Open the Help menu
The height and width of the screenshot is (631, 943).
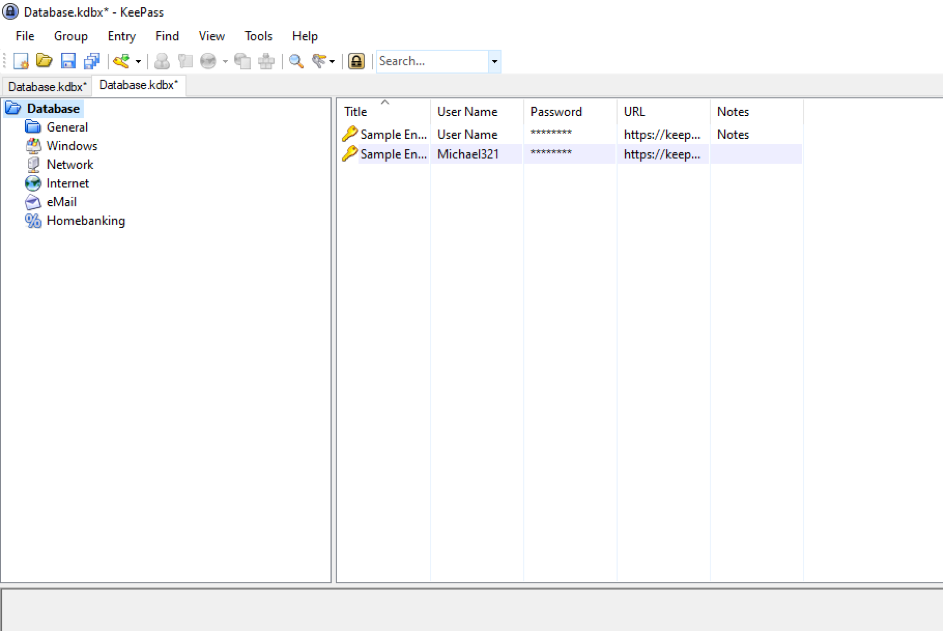305,36
